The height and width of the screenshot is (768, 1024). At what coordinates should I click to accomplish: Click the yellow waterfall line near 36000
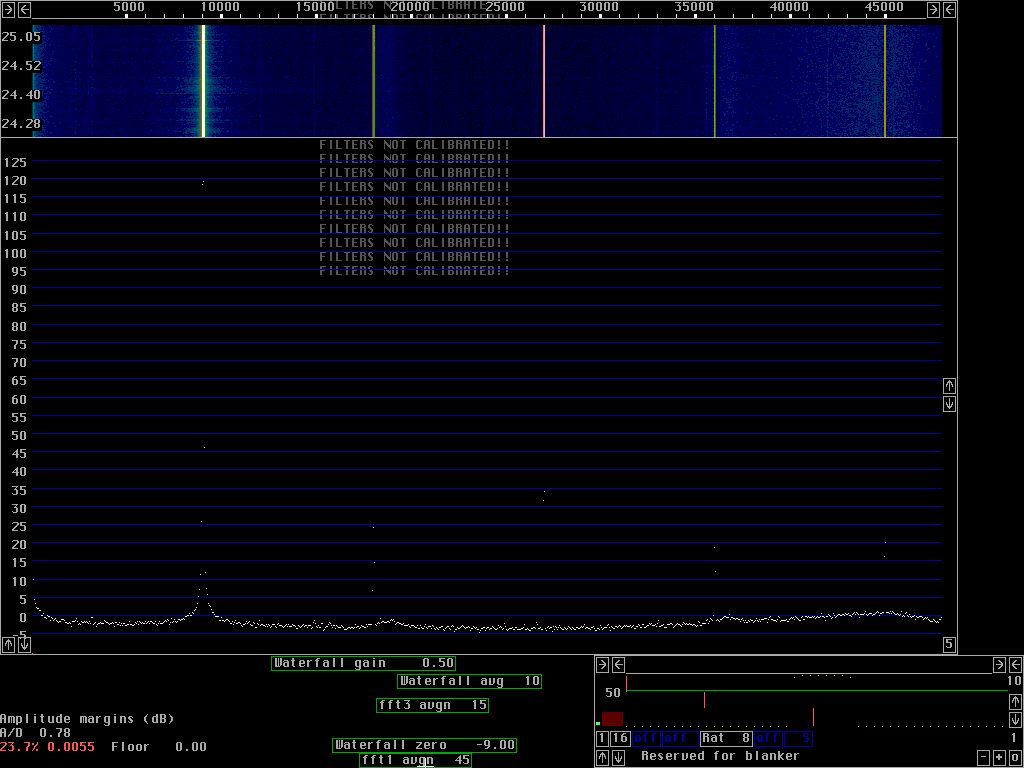point(714,81)
